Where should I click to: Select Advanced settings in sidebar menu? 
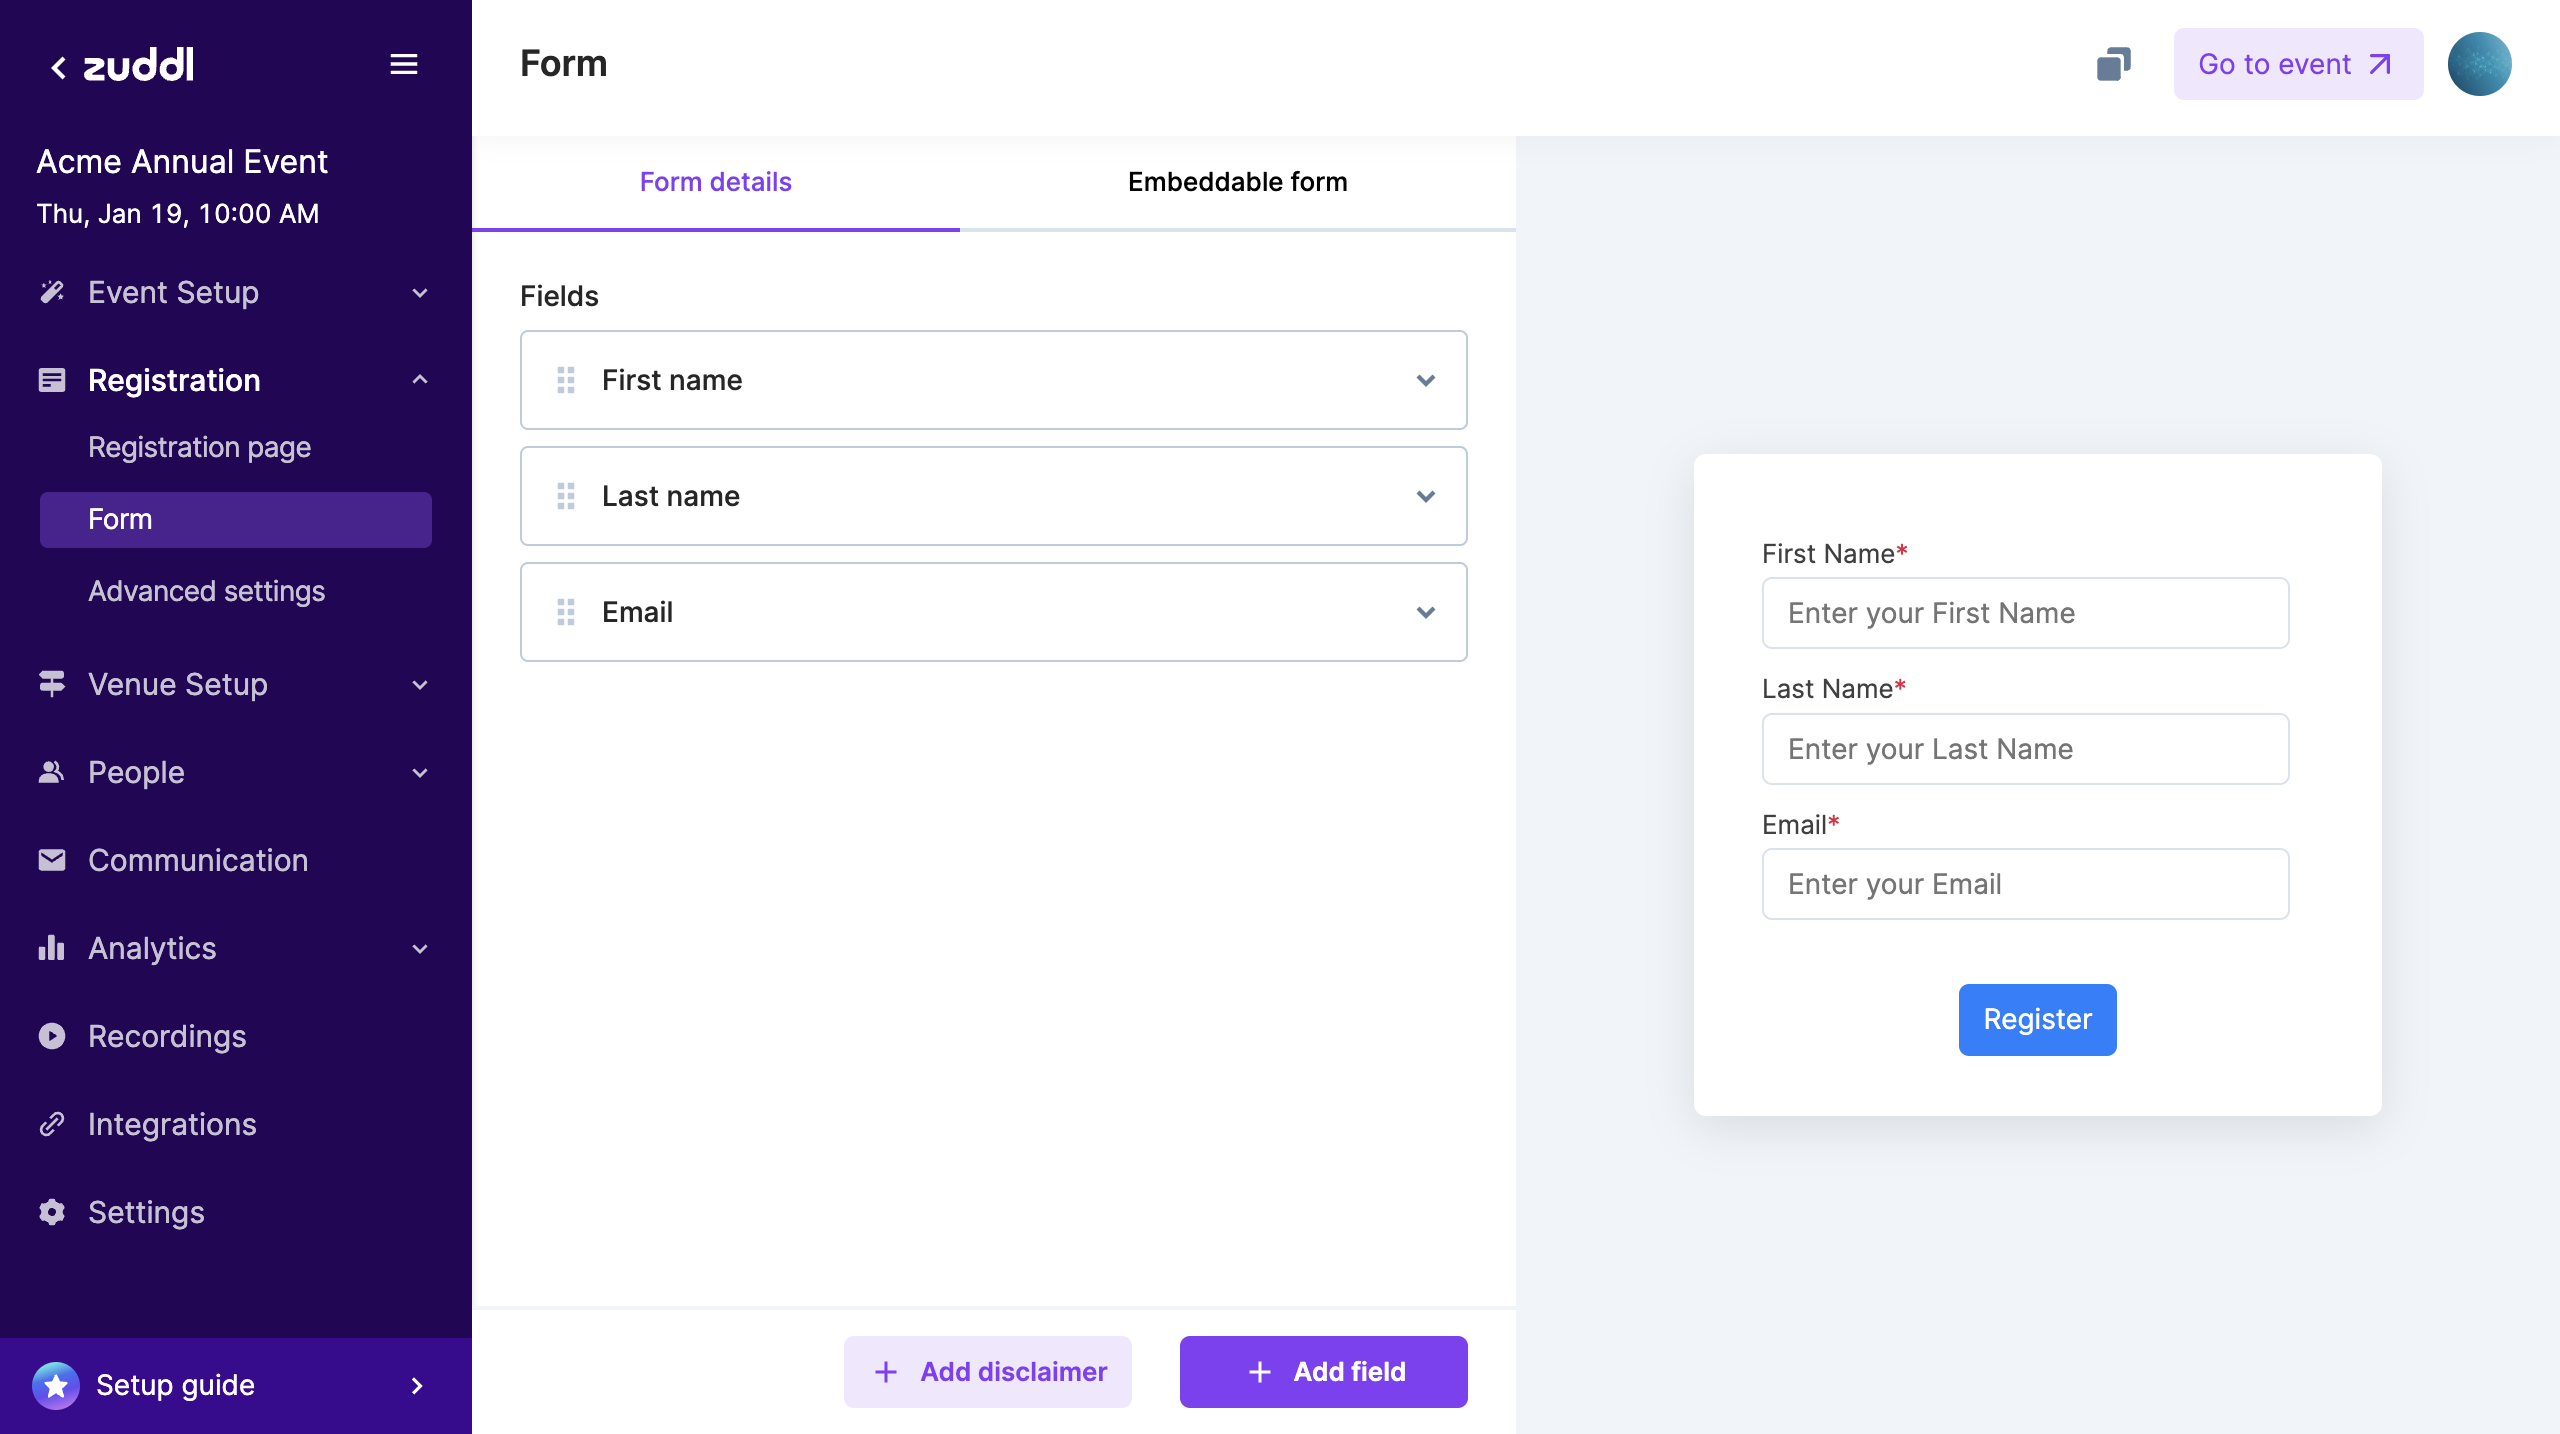pos(207,591)
